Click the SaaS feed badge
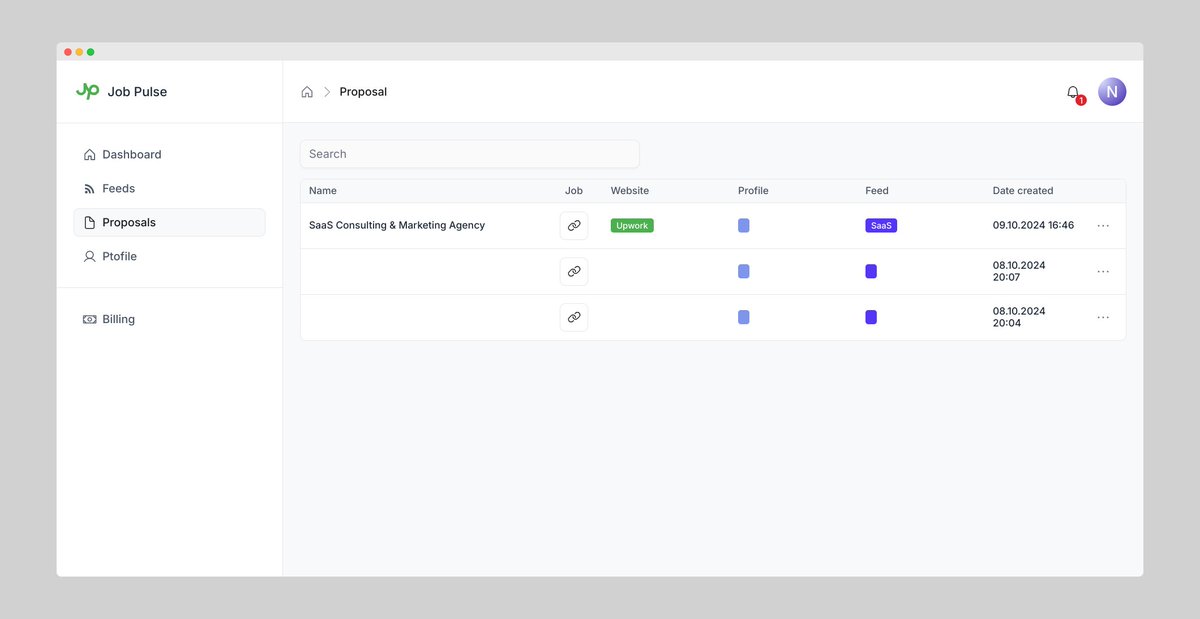This screenshot has width=1200, height=619. tap(881, 226)
